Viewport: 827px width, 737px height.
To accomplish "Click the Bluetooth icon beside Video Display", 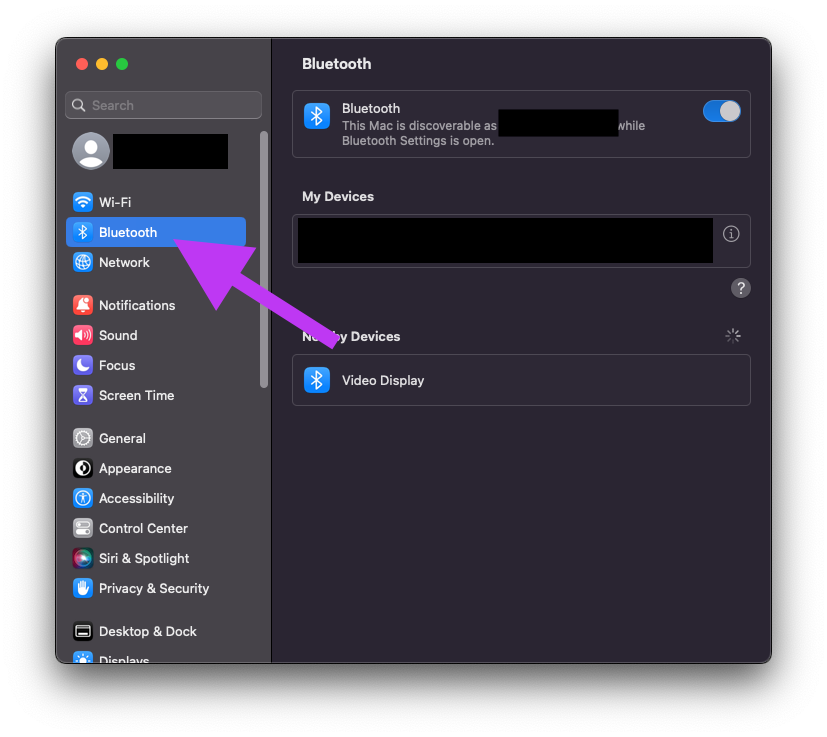I will [317, 380].
